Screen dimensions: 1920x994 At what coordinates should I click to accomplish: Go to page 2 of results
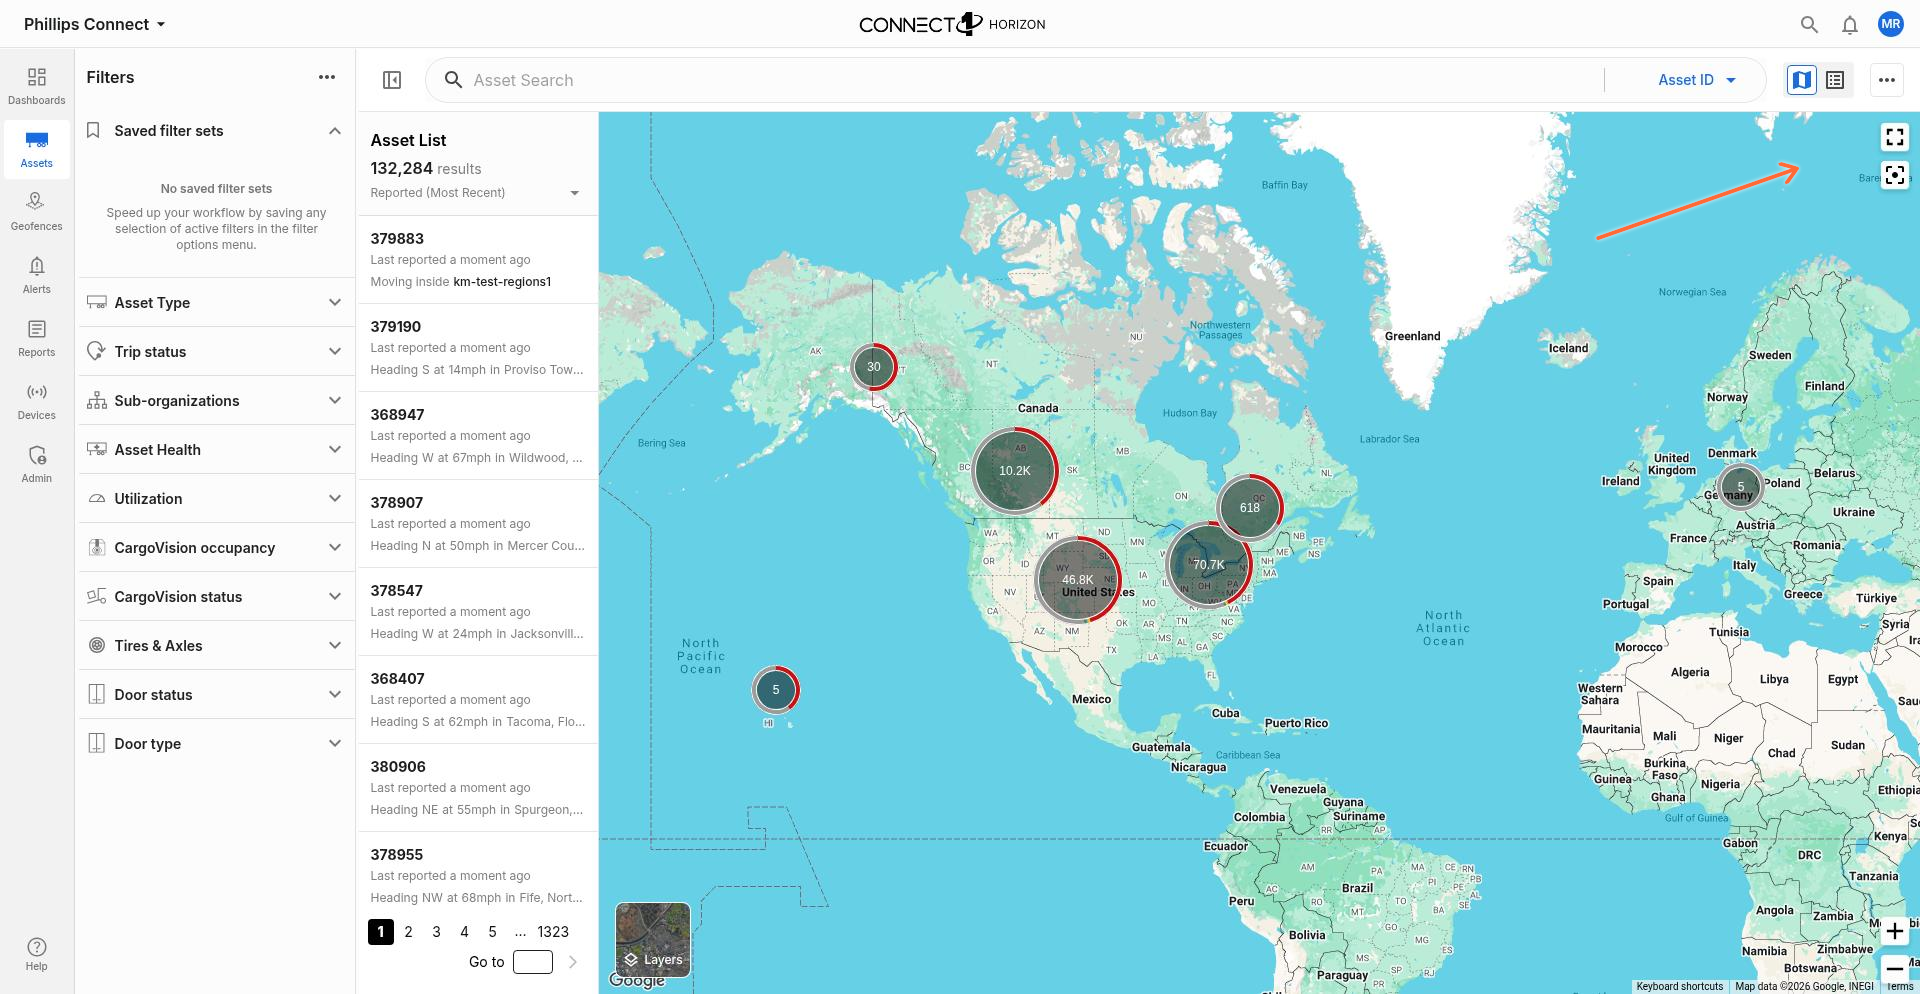click(408, 932)
